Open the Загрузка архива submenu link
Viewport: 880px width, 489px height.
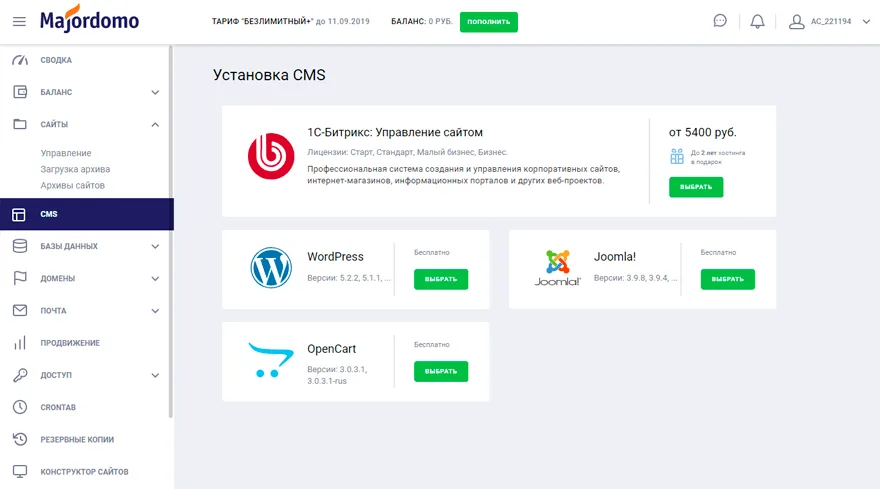75,169
